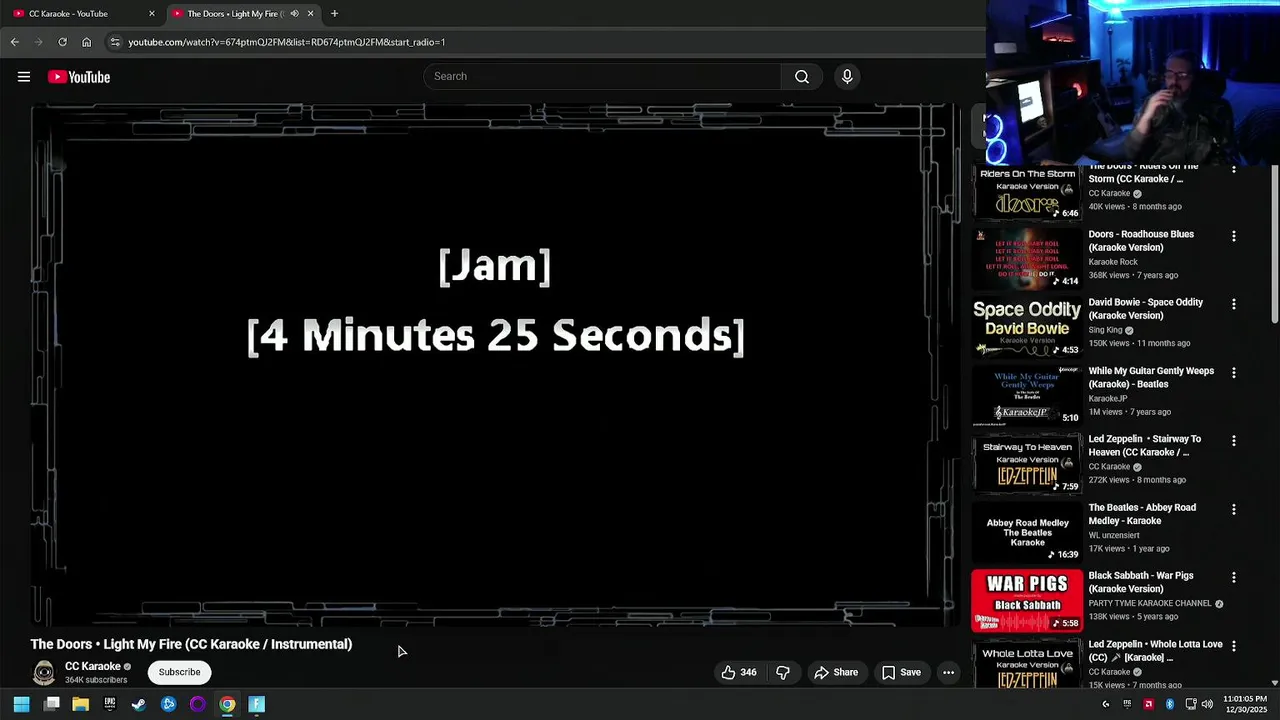Click the karaoke video player area
Image resolution: width=1280 pixels, height=720 pixels.
pos(495,365)
